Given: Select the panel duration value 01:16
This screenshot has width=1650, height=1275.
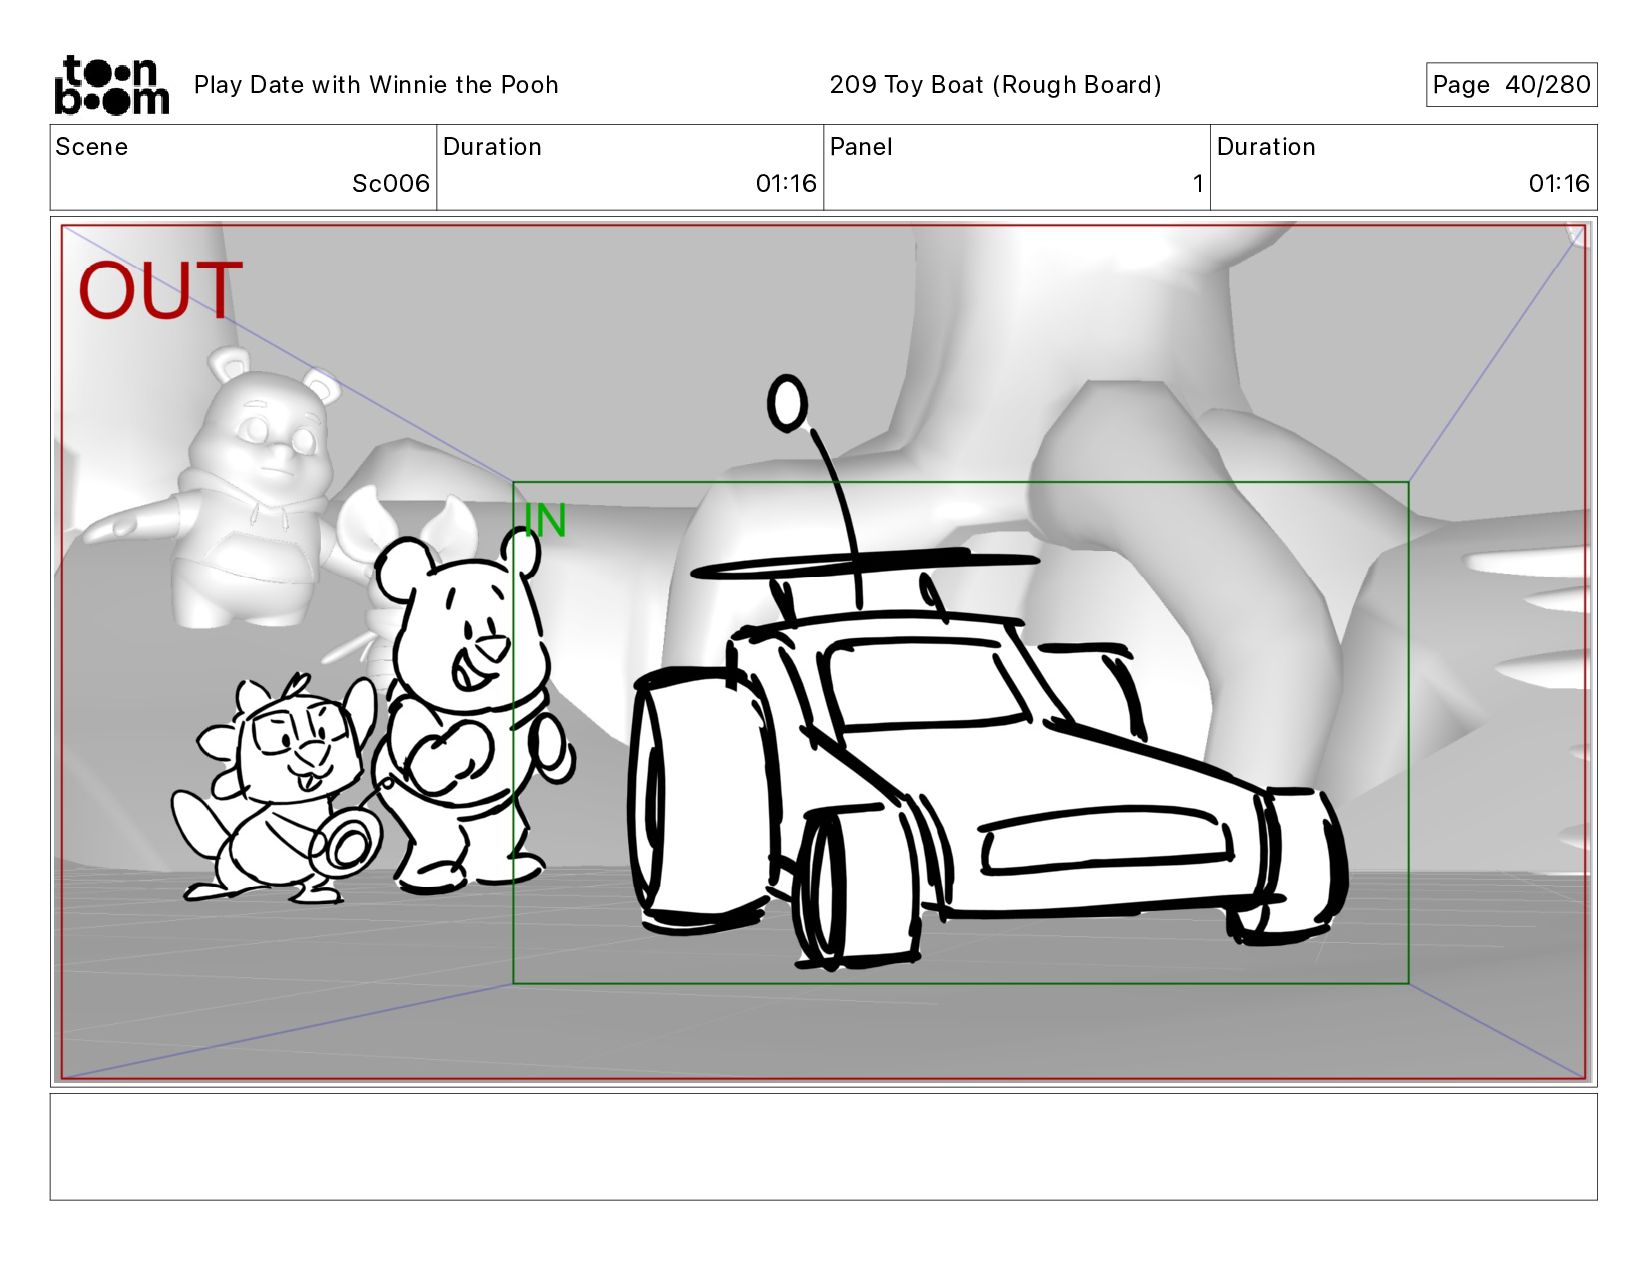Looking at the screenshot, I should click(x=1559, y=184).
